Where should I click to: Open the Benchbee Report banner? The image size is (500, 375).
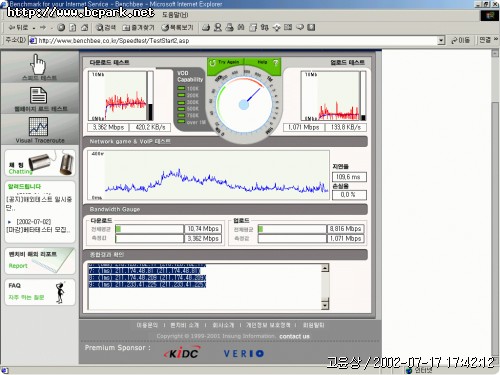click(40, 260)
